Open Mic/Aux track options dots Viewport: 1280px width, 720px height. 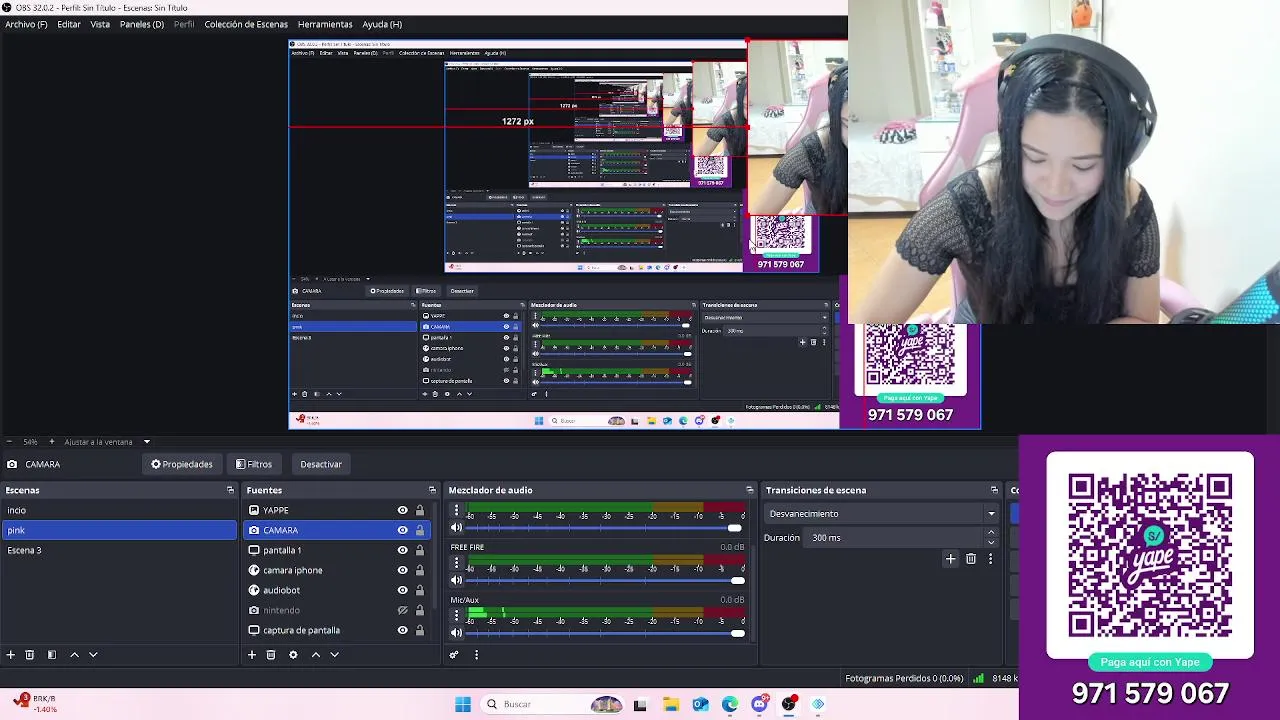[x=457, y=616]
